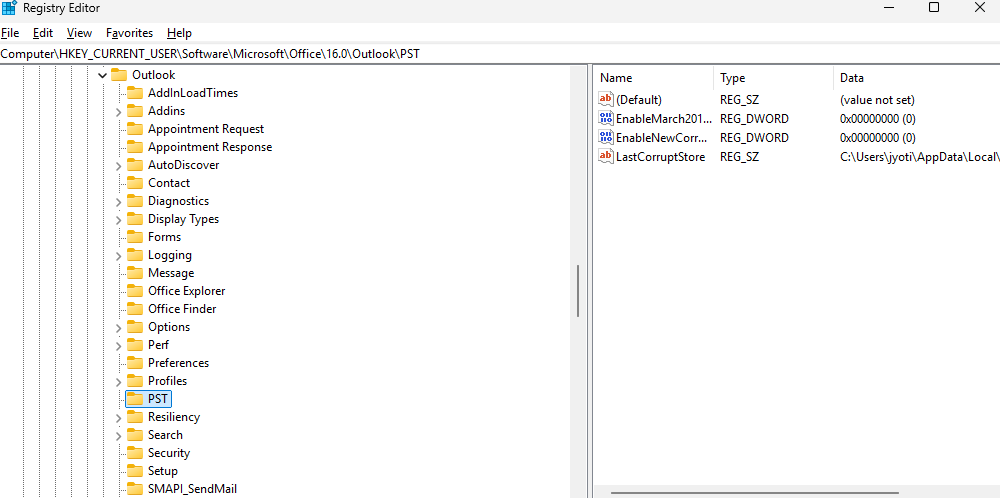1000x498 pixels.
Task: Expand the Diagnostics key
Action: 119,202
